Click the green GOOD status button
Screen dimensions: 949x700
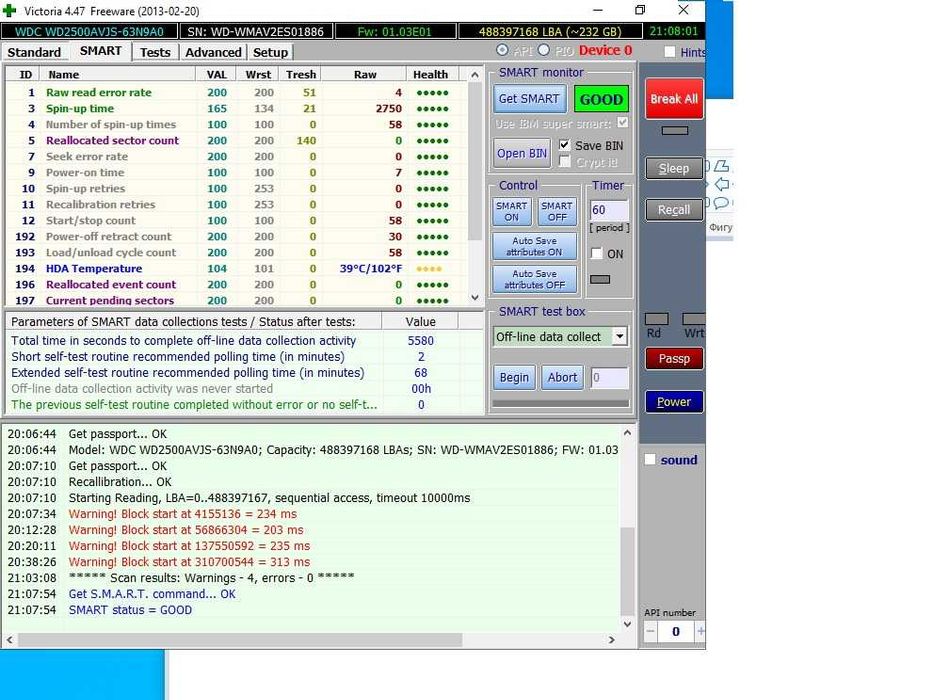pyautogui.click(x=601, y=99)
